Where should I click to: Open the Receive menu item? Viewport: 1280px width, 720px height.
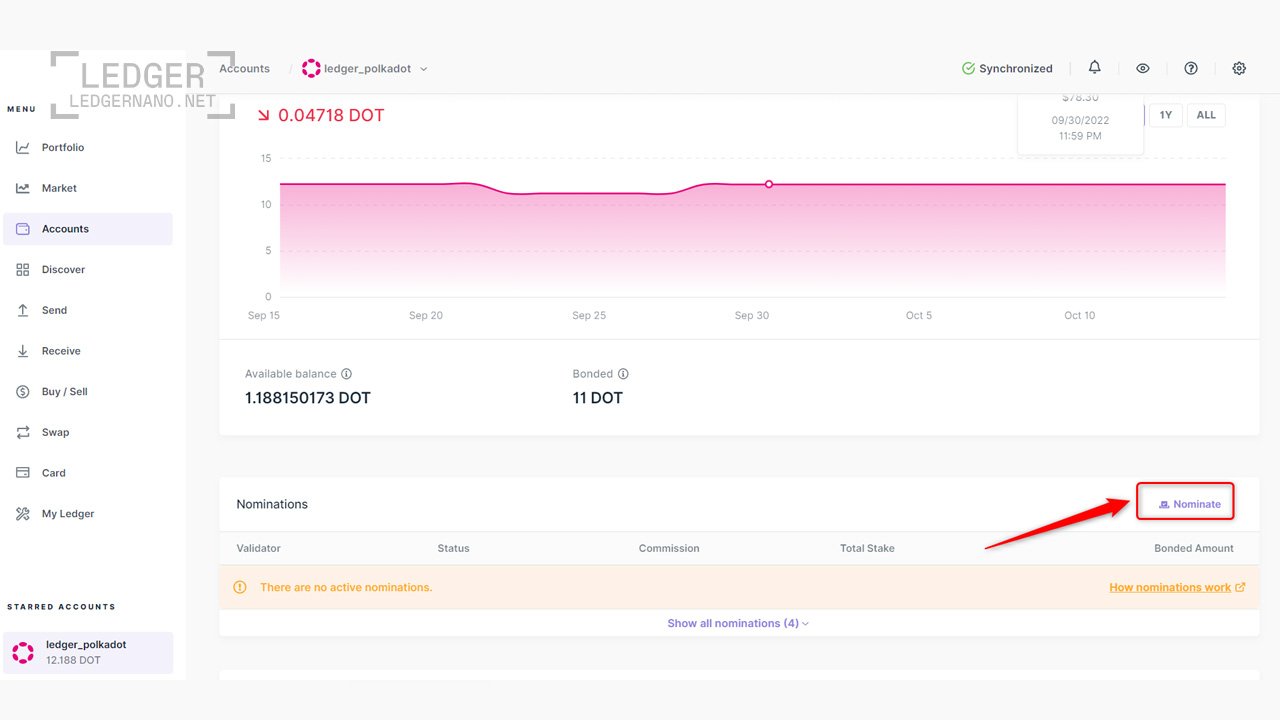(x=88, y=351)
